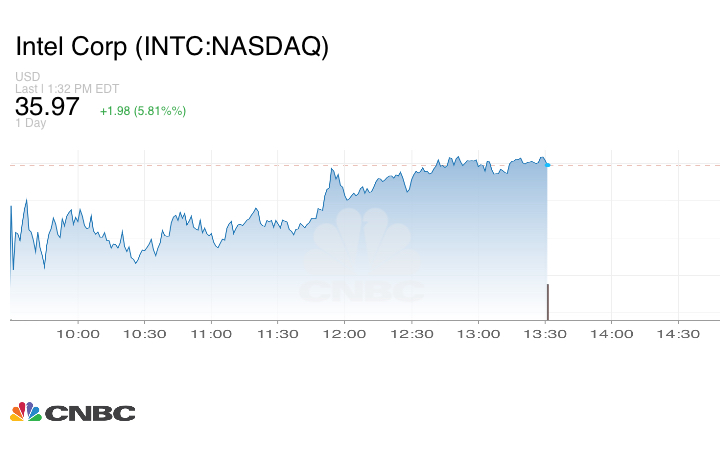Image resolution: width=720 pixels, height=450 pixels.
Task: Click the 10:00 time axis label
Action: pyautogui.click(x=78, y=334)
